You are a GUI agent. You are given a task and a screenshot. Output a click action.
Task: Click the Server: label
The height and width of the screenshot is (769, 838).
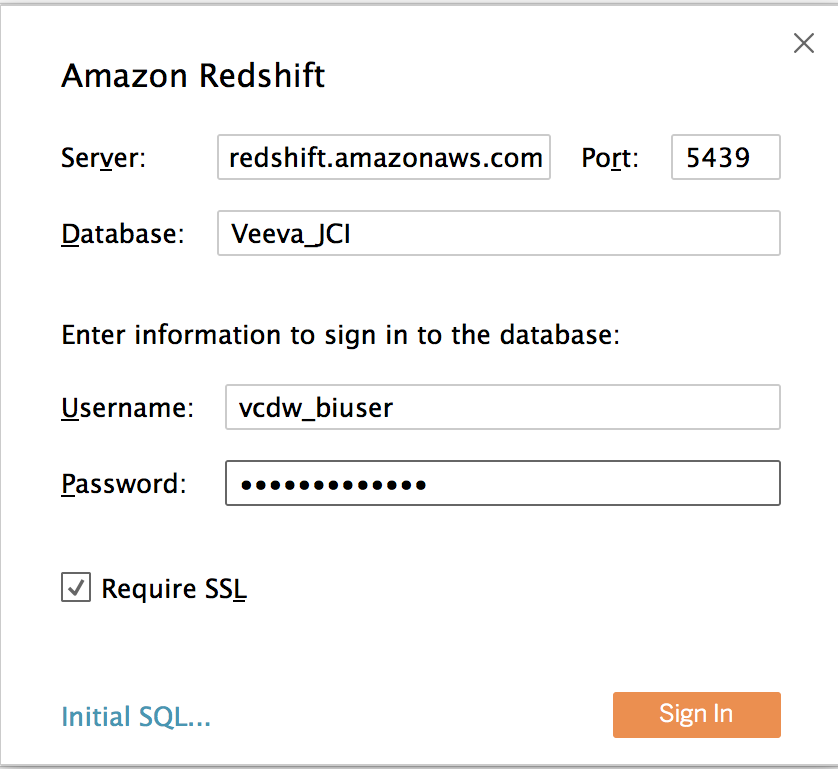(x=104, y=158)
